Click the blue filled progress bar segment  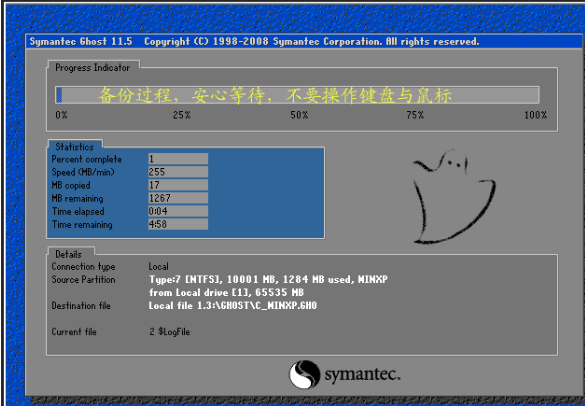point(59,95)
